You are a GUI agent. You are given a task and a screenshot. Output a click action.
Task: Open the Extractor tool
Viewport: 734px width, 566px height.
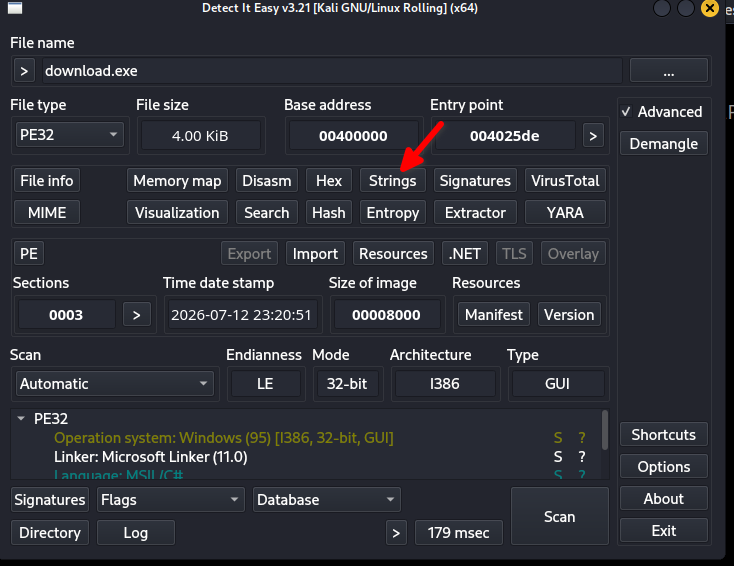point(475,213)
